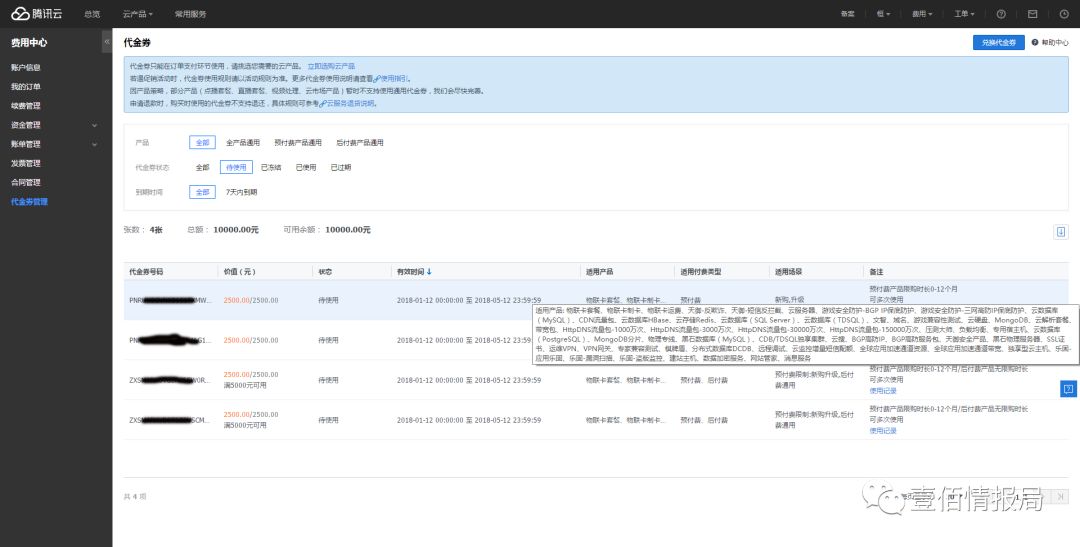Select 全部 in the 产品 filter
1080x547 pixels.
pyautogui.click(x=202, y=143)
